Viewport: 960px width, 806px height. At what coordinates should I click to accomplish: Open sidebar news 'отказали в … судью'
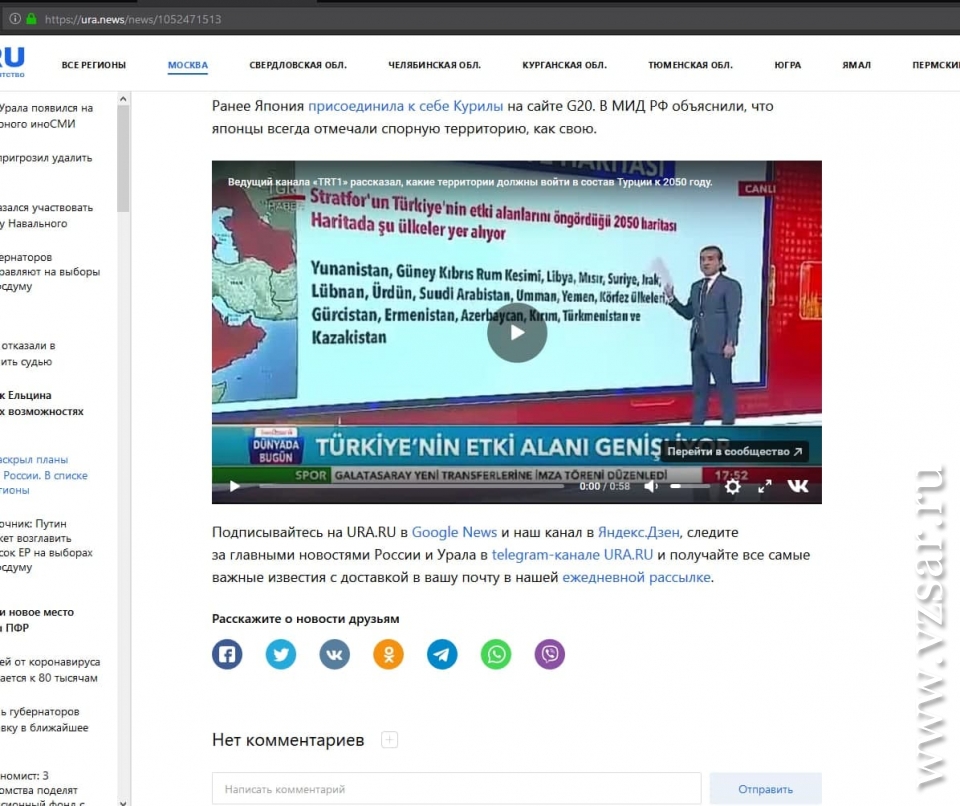[28, 353]
